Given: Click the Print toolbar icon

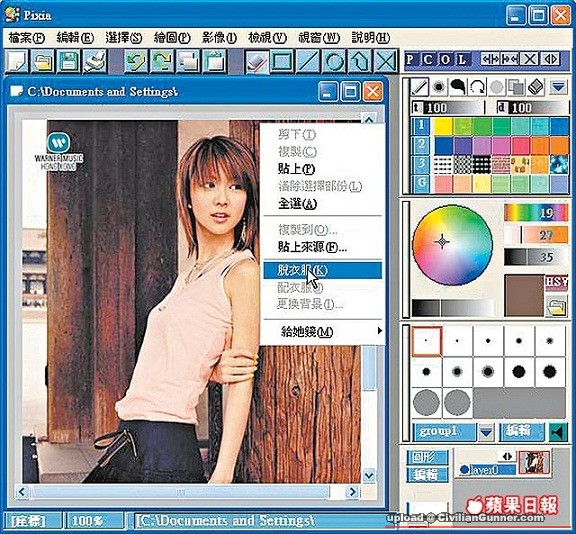Looking at the screenshot, I should [95, 61].
